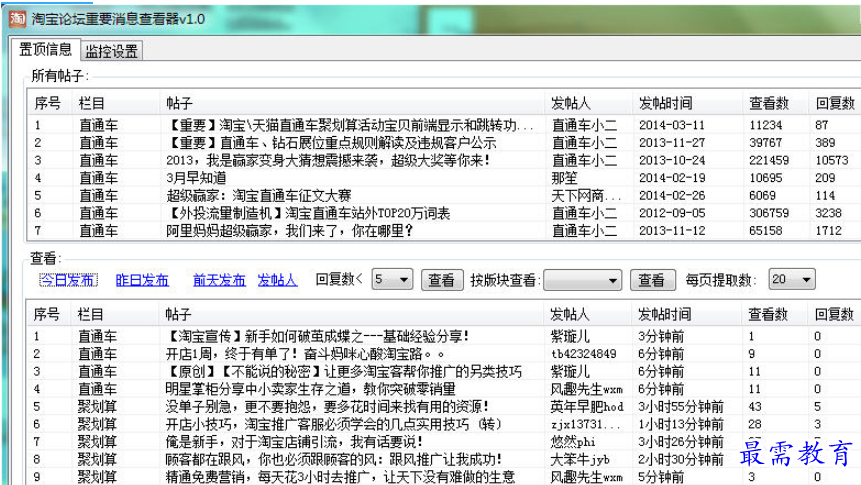Select post 开店1周，终于有单了
Viewport: 861px width, 485px height.
point(305,354)
